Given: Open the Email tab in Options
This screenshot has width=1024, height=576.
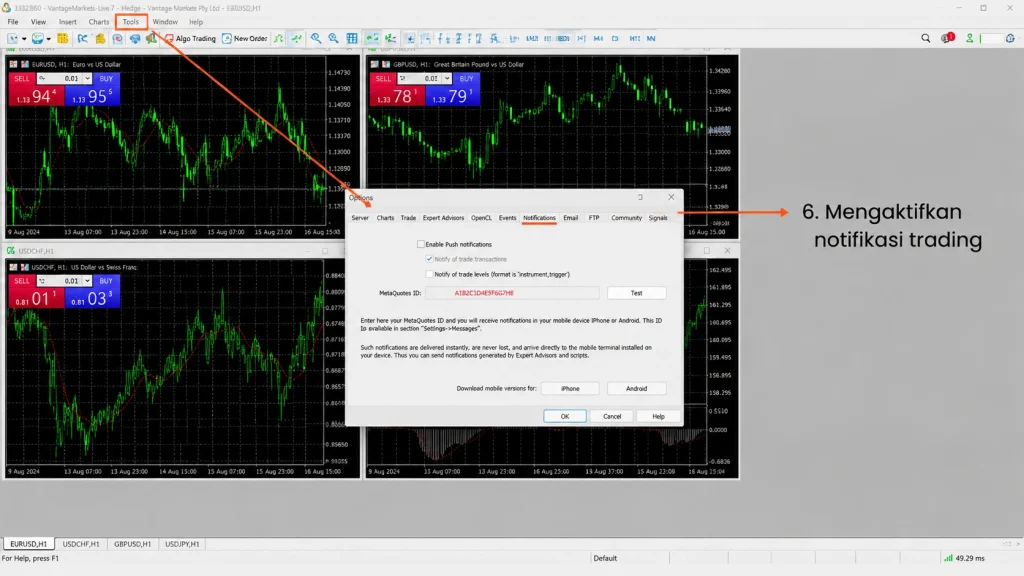Looking at the screenshot, I should (570, 218).
